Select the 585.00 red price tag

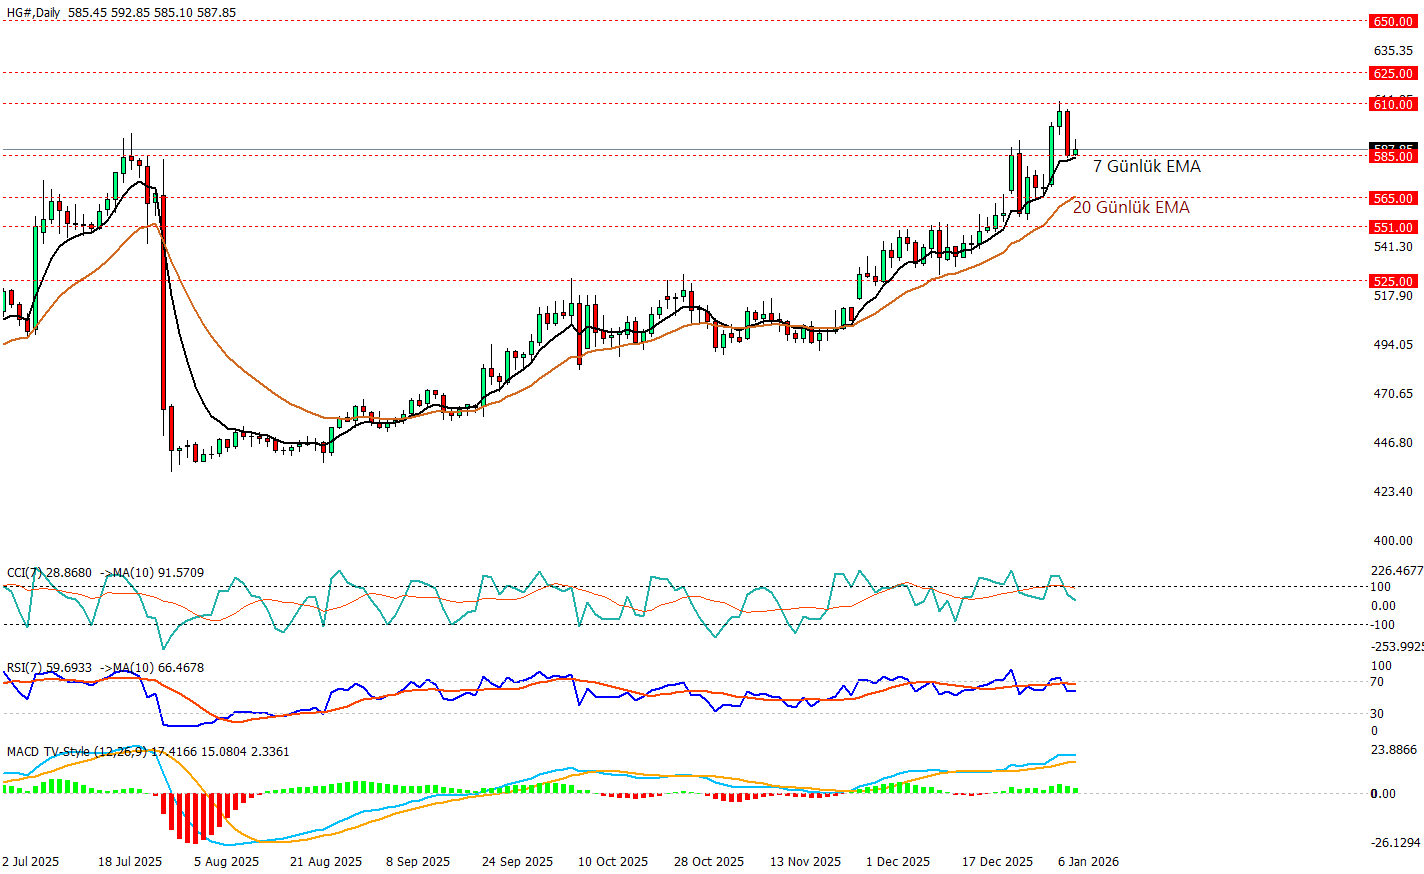(x=1393, y=157)
